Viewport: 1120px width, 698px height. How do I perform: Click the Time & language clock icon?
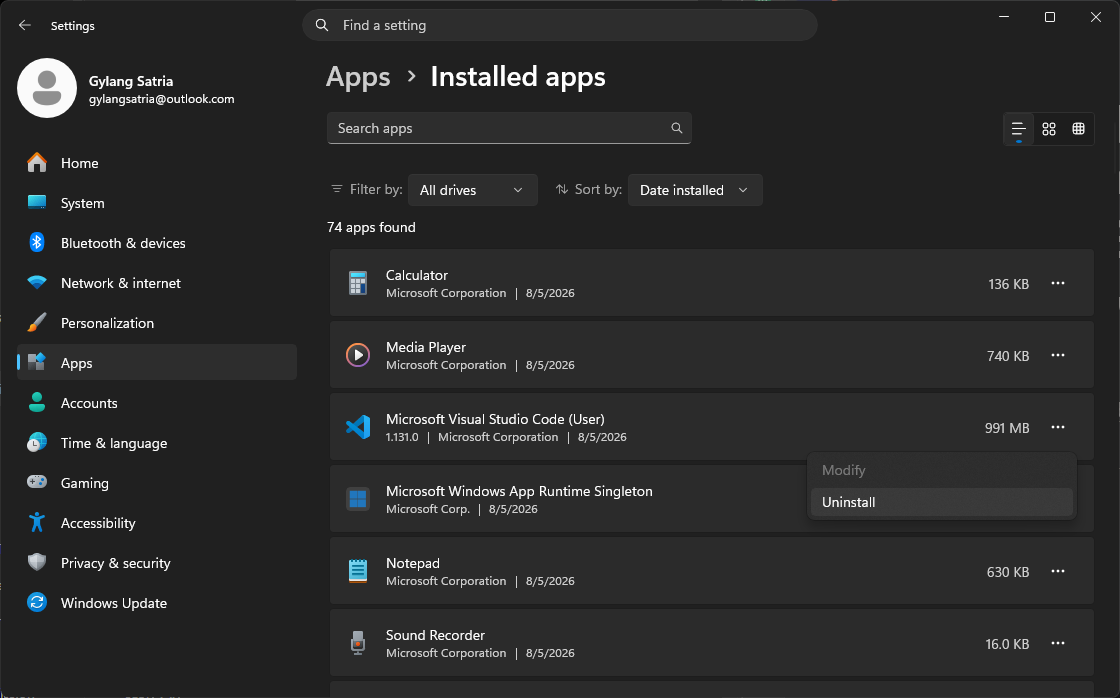coord(36,443)
